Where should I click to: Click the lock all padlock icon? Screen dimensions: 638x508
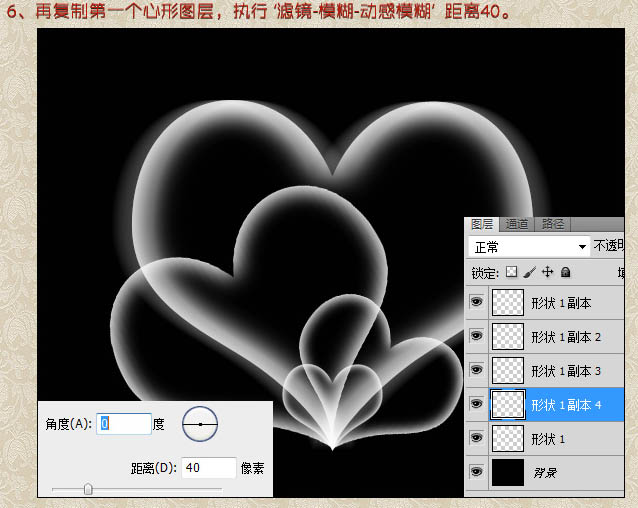[565, 272]
